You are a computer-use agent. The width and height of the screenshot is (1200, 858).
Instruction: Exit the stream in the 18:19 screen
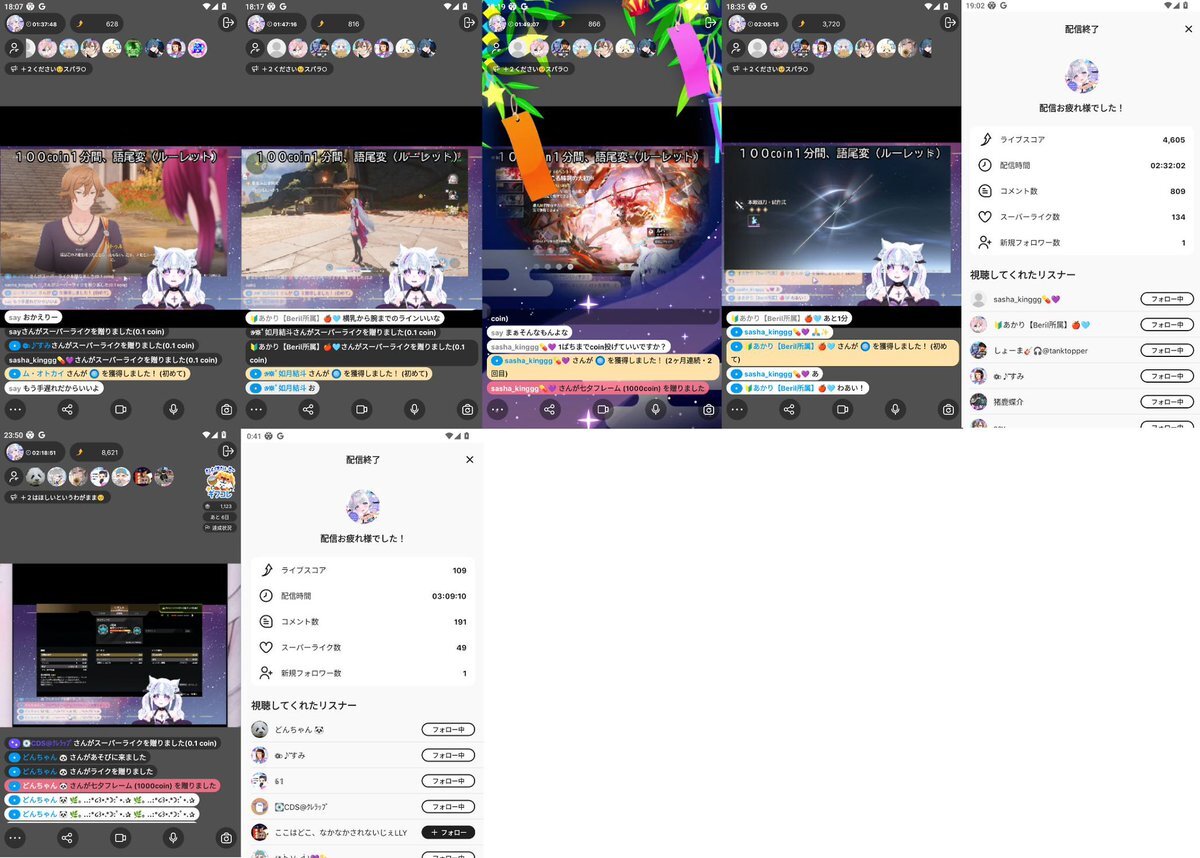709,23
